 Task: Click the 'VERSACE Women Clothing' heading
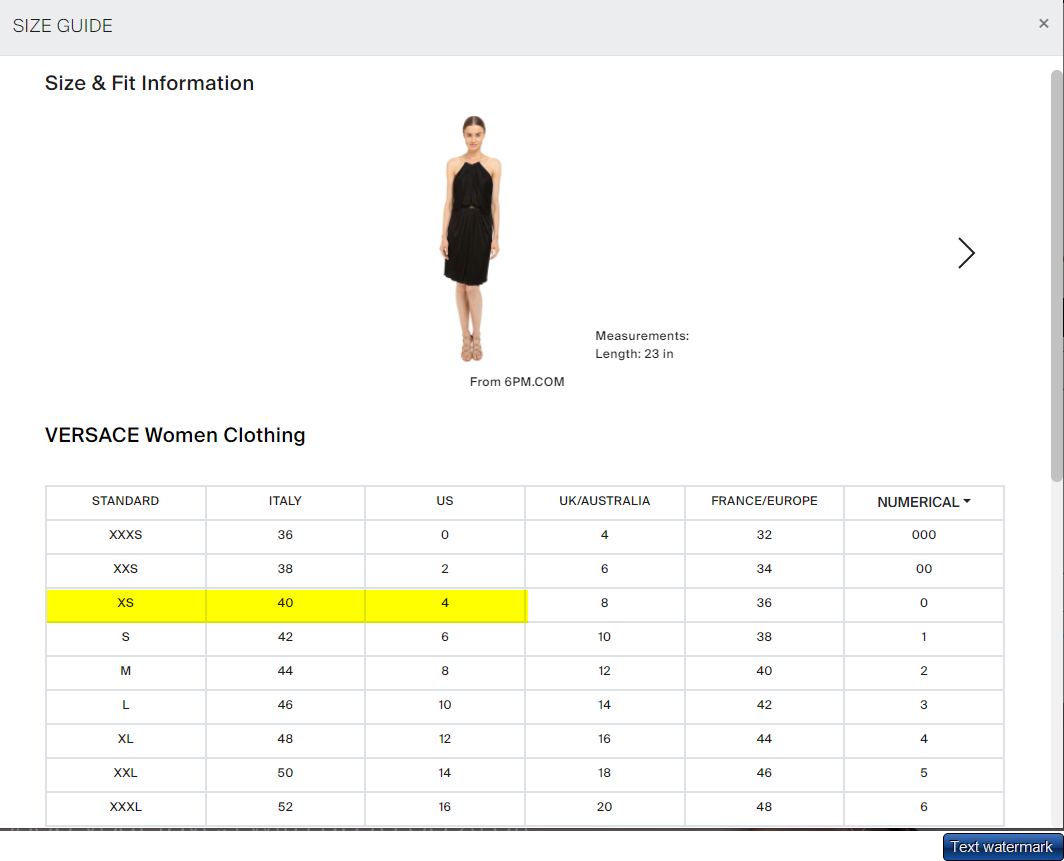tap(175, 435)
